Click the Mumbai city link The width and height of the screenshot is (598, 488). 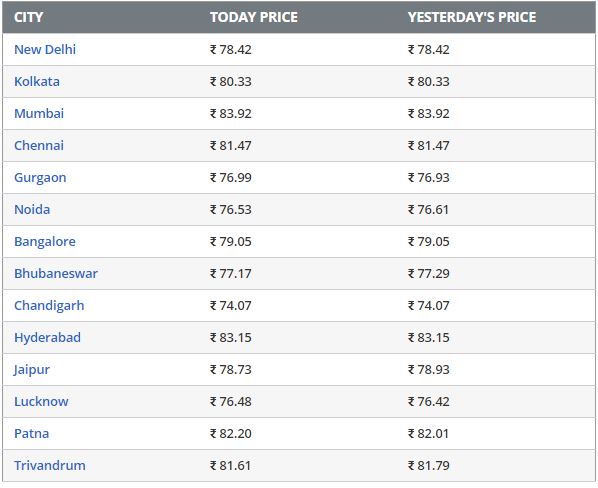tap(39, 114)
